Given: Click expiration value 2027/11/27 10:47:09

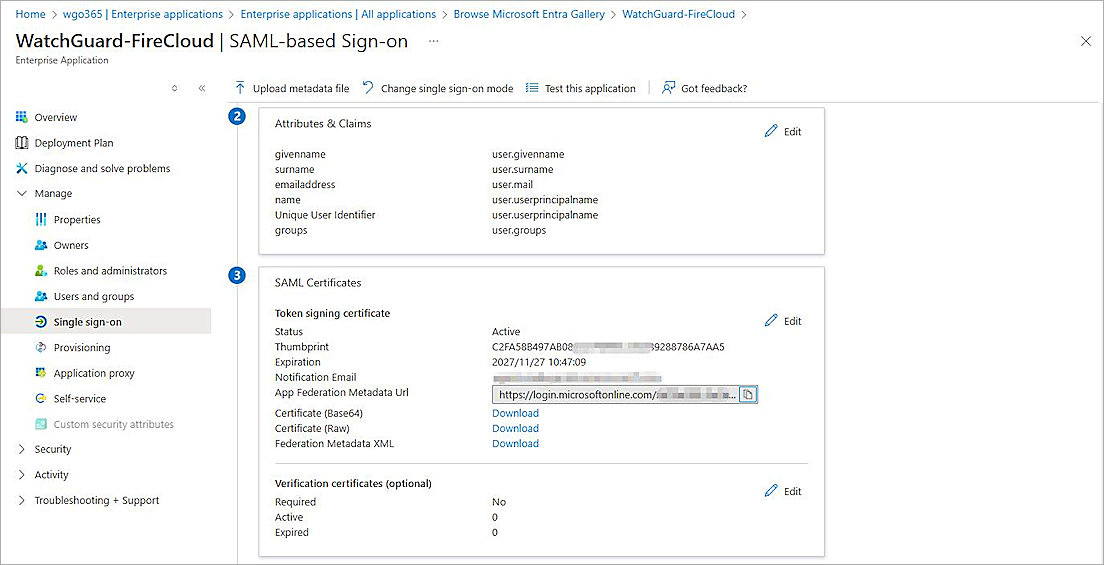Looking at the screenshot, I should click(x=539, y=362).
